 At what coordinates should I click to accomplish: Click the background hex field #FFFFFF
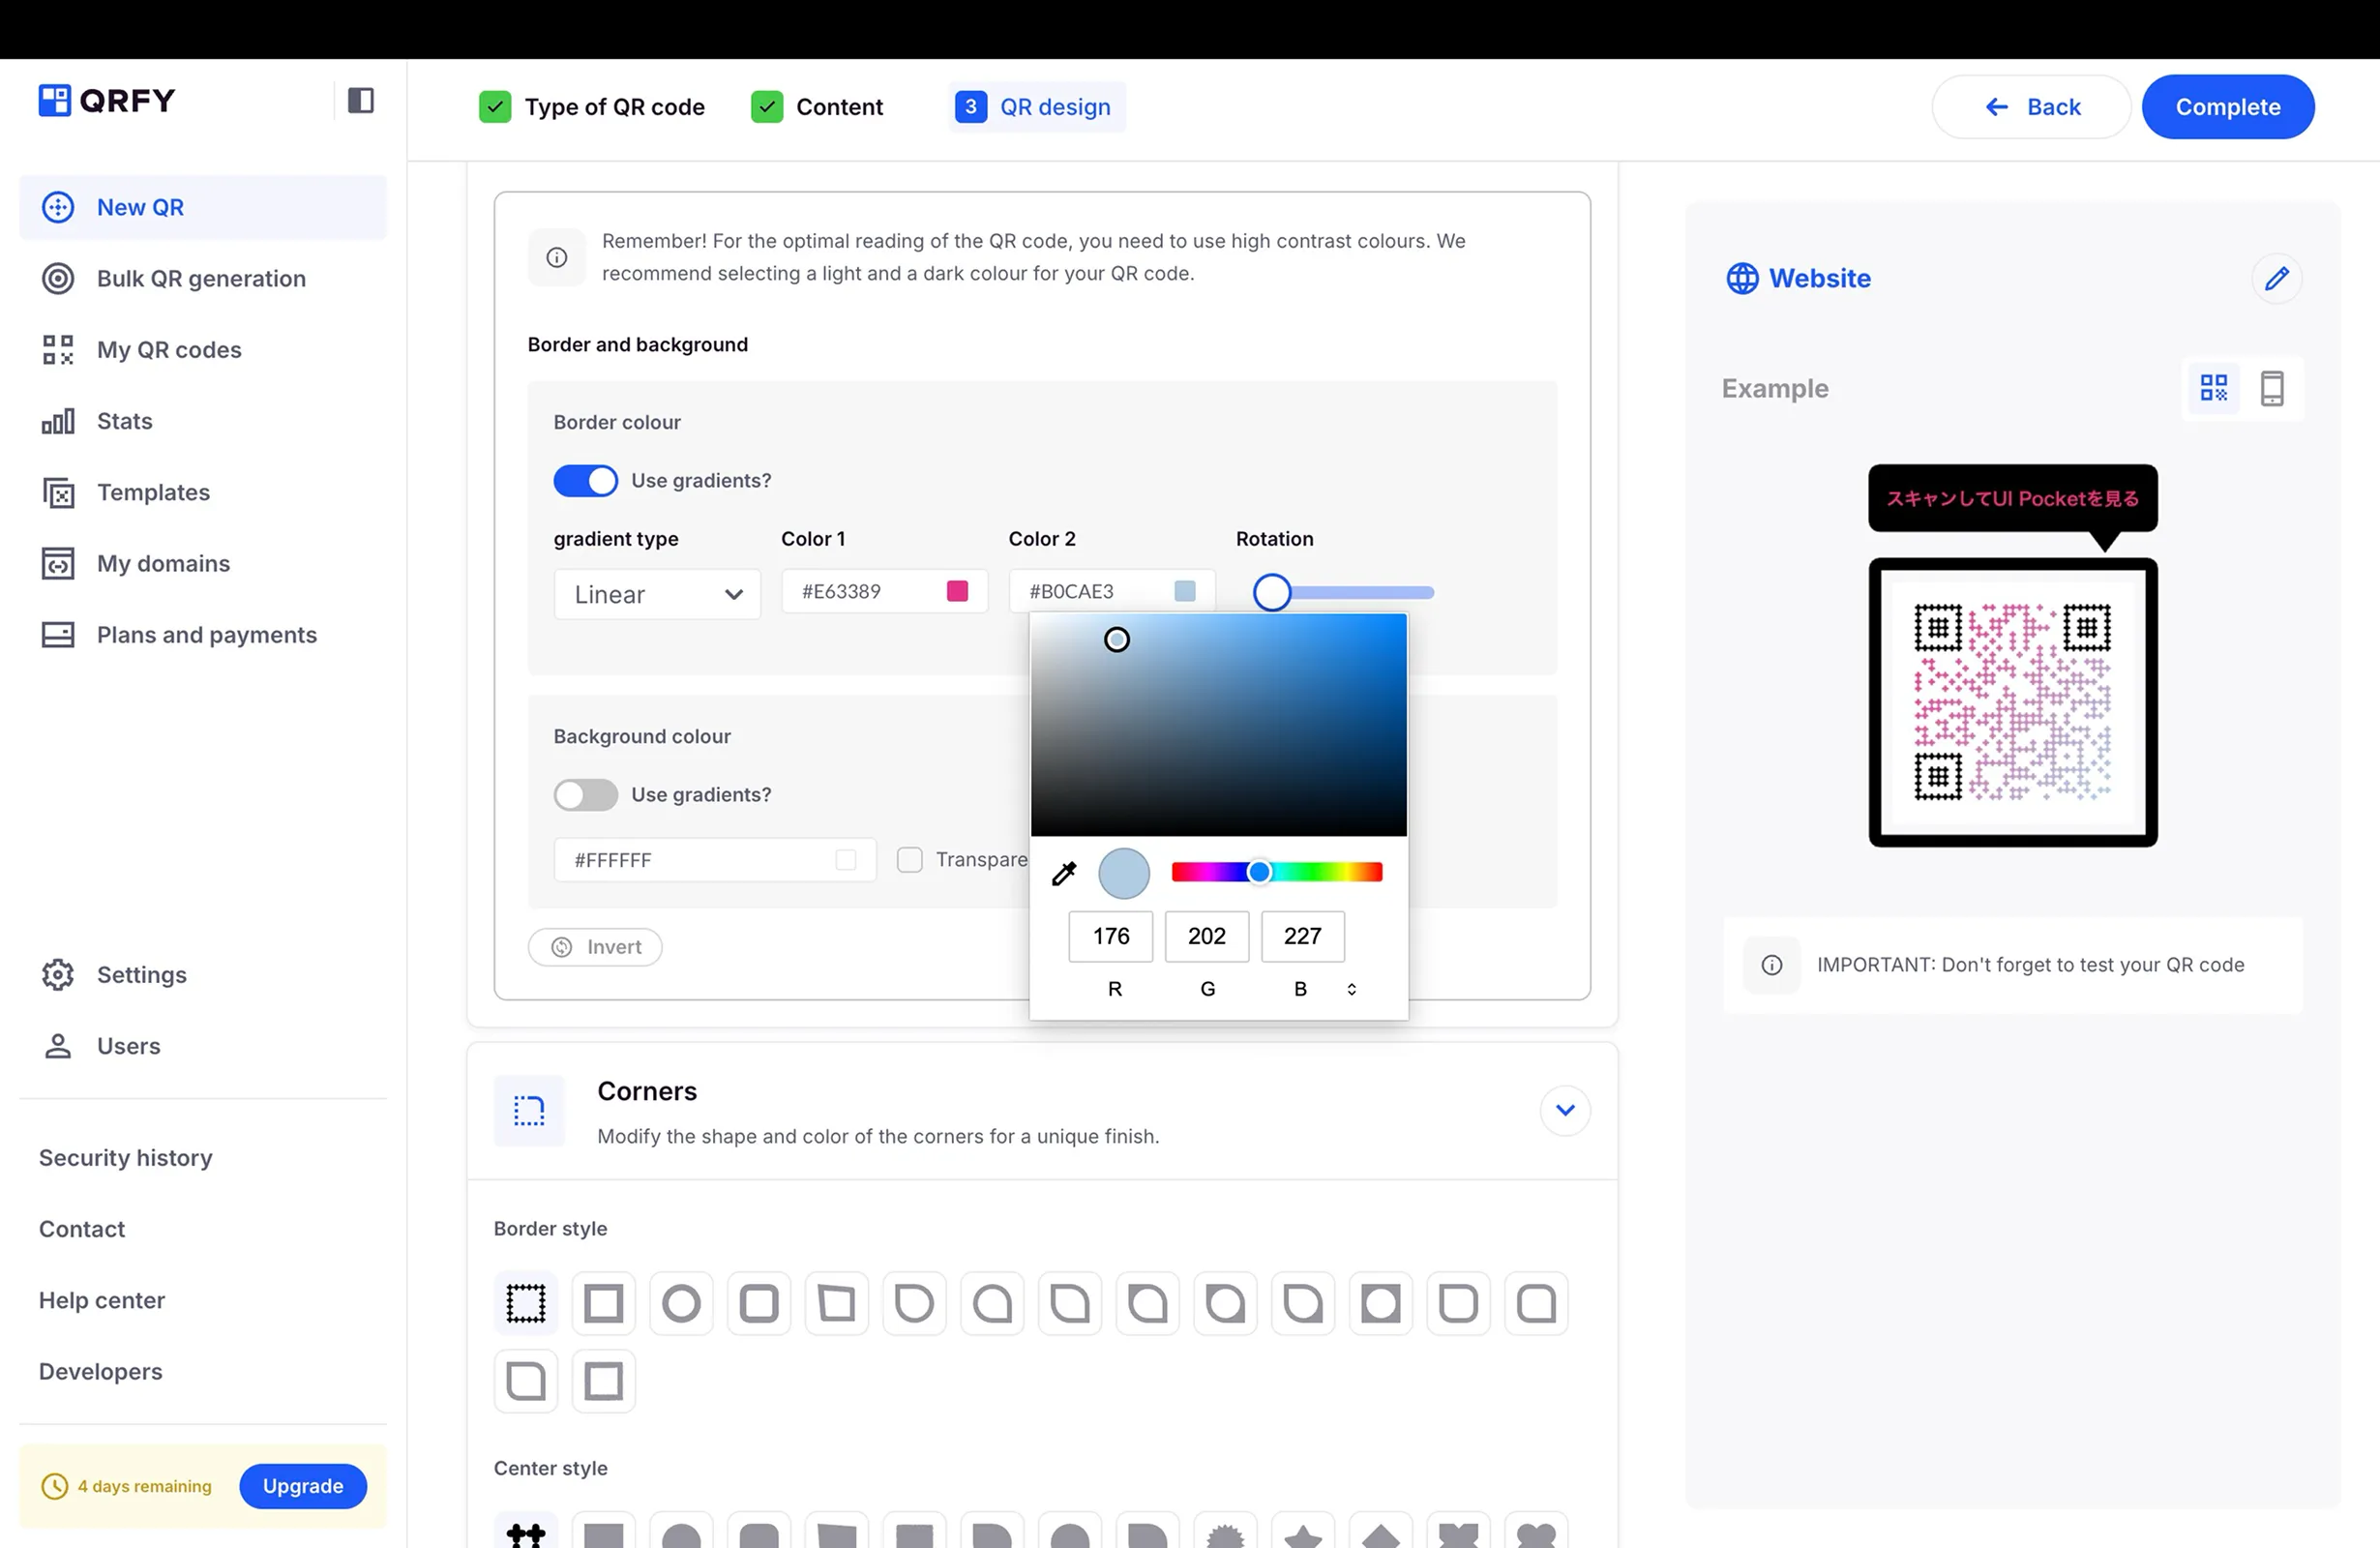(715, 860)
